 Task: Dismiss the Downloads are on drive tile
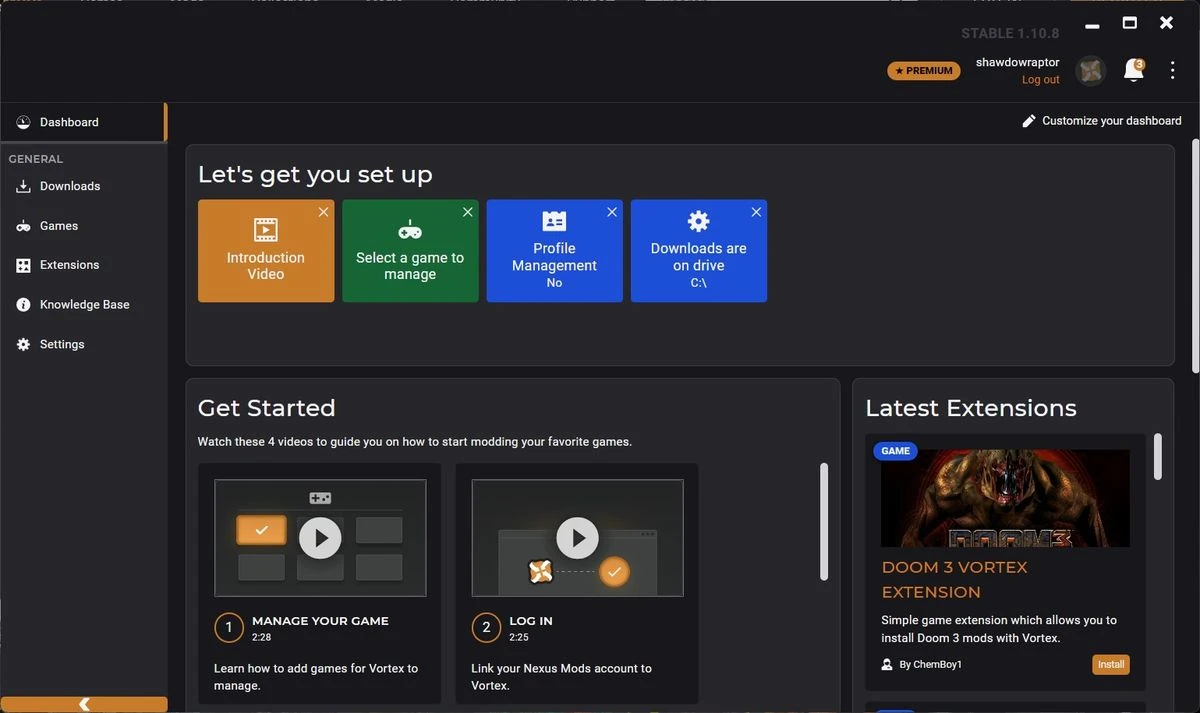756,212
